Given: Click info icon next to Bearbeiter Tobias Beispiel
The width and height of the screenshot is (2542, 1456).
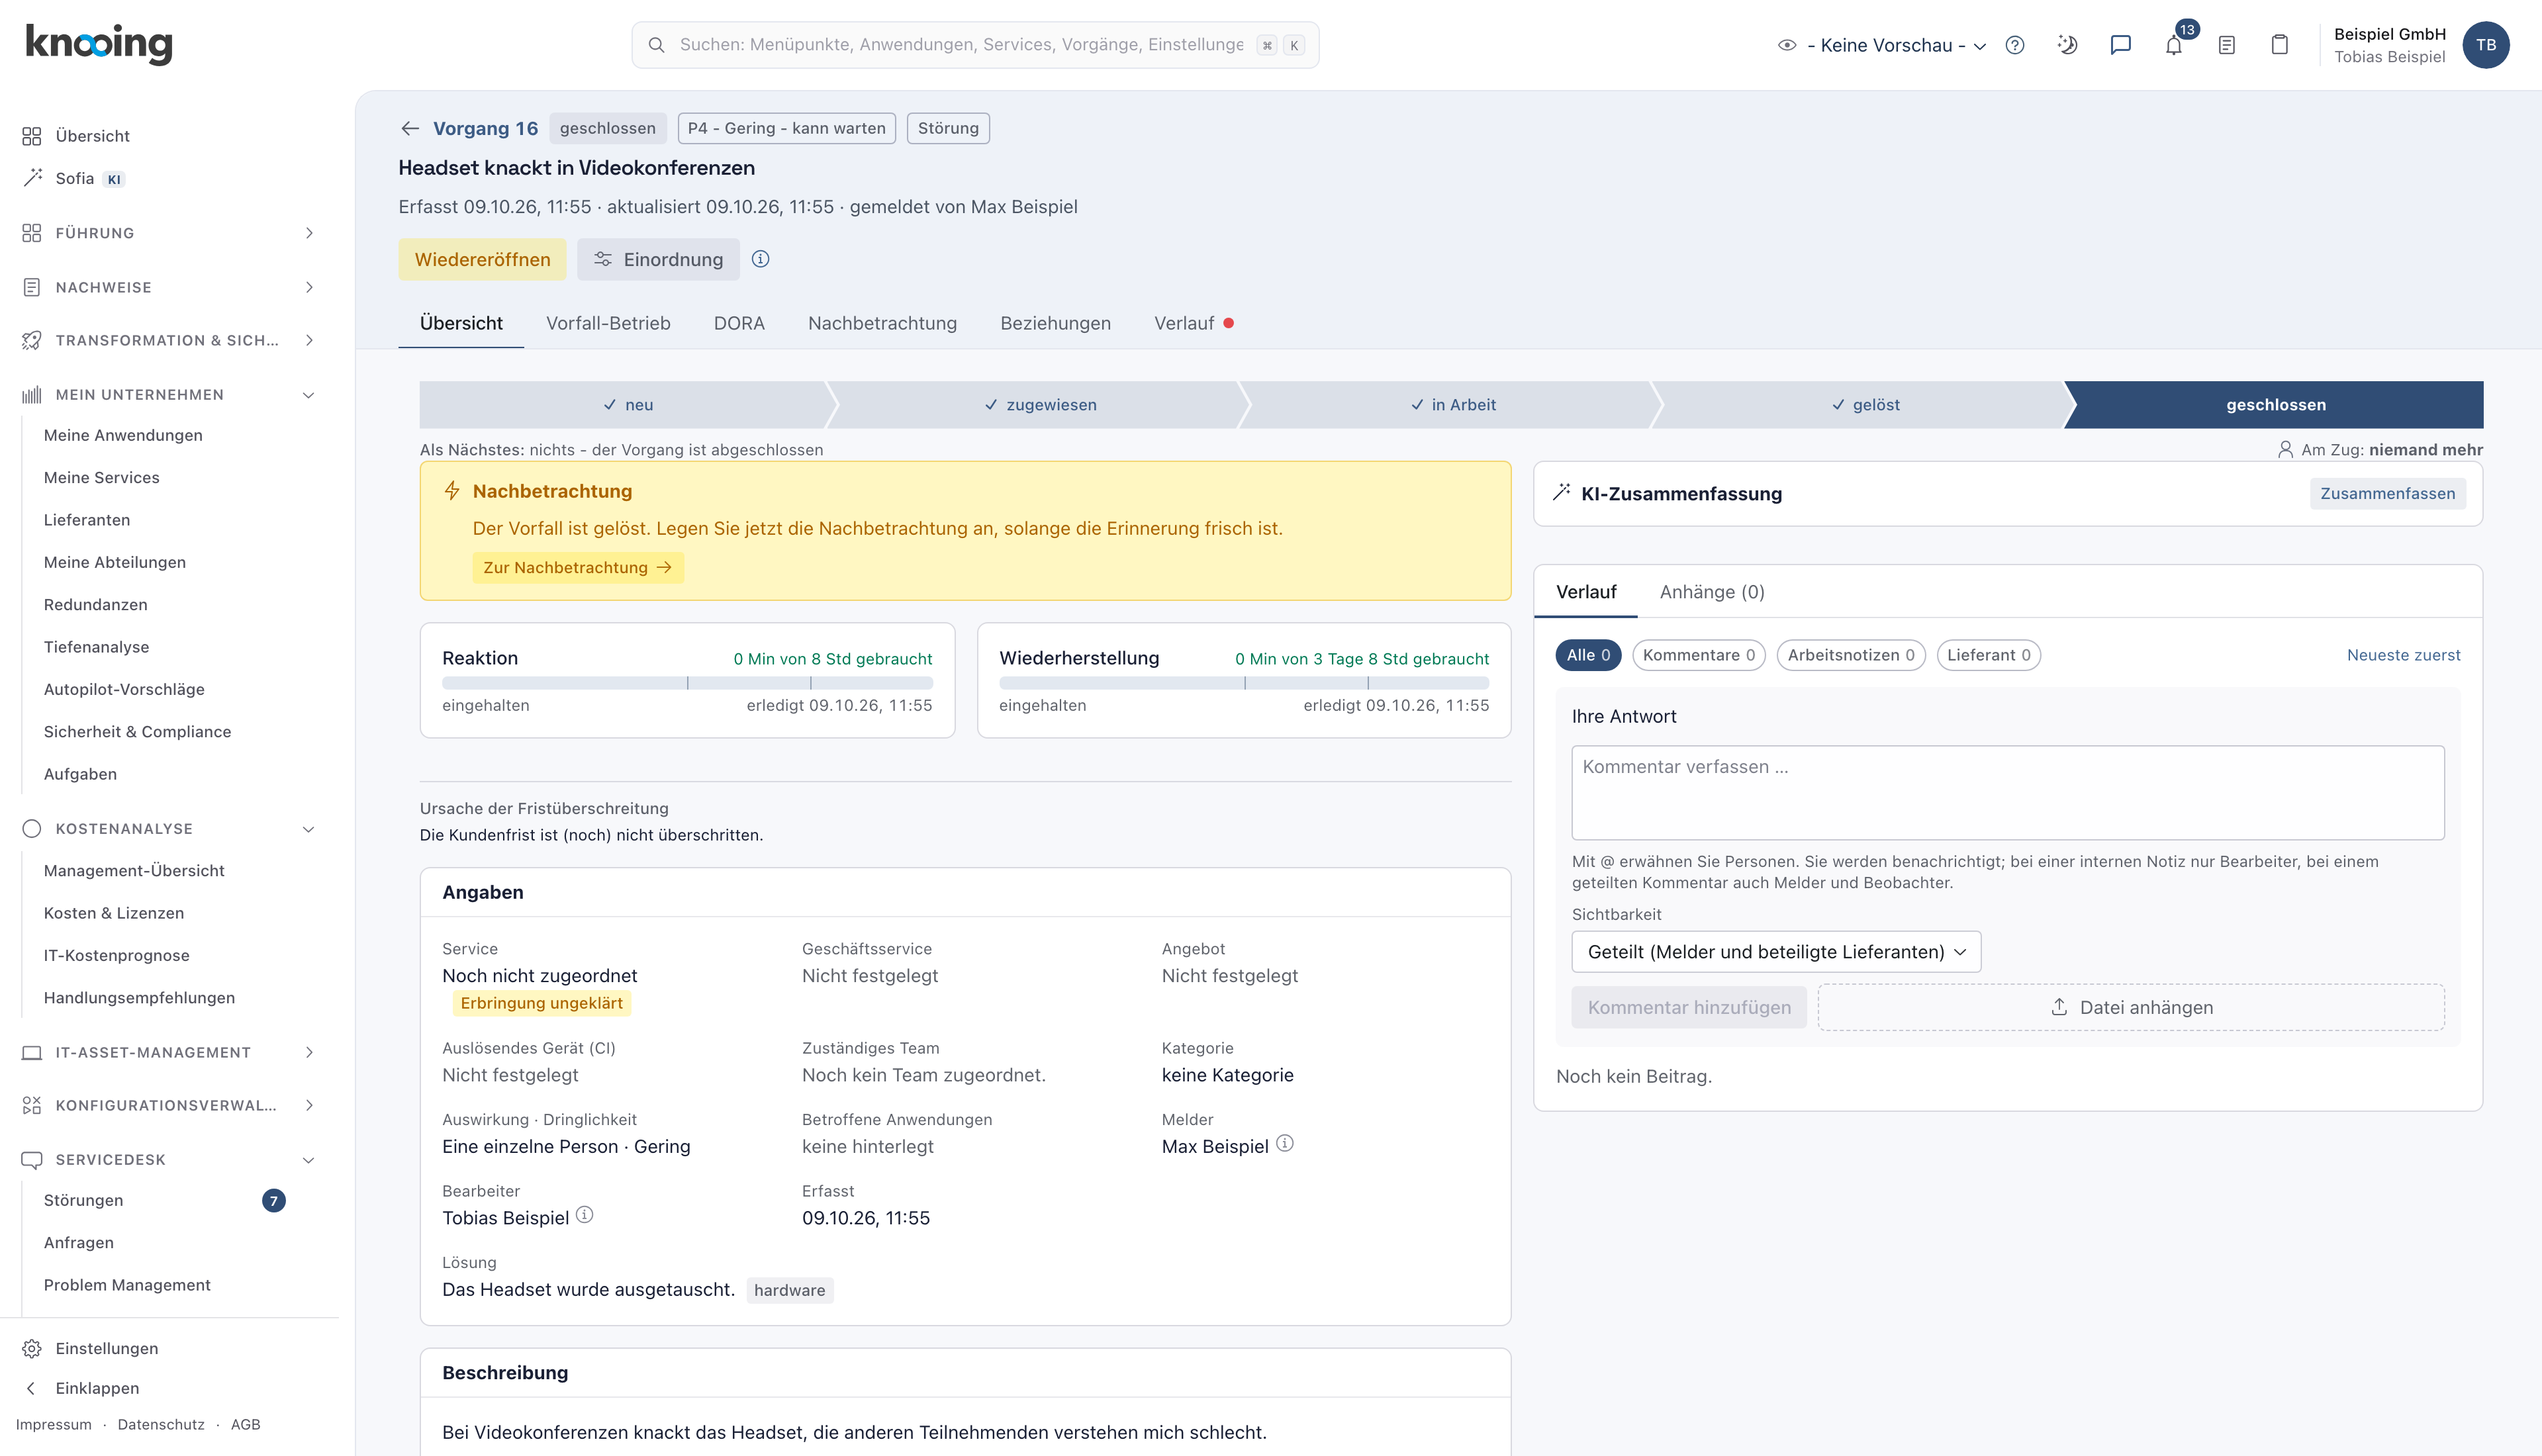Looking at the screenshot, I should click(585, 1214).
